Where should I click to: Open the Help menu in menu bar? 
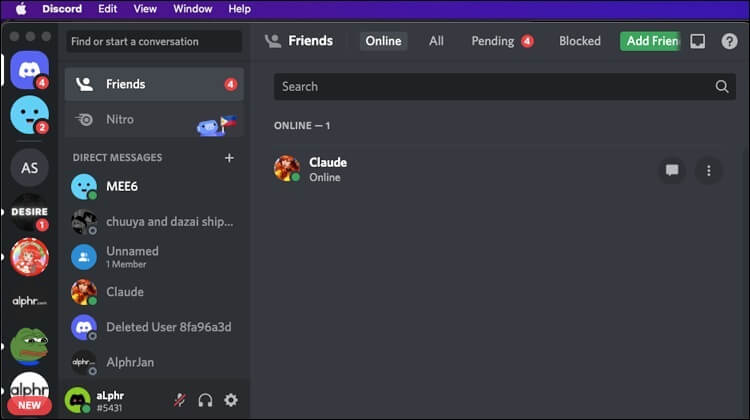239,9
